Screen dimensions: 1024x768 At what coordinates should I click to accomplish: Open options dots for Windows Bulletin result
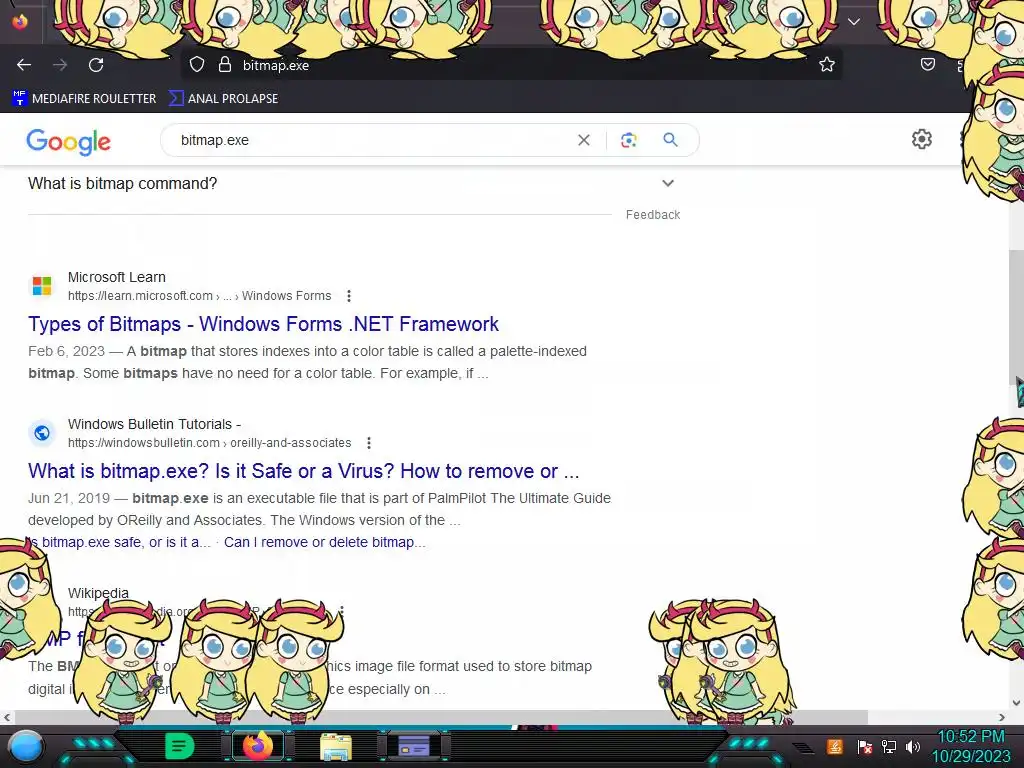coord(369,443)
